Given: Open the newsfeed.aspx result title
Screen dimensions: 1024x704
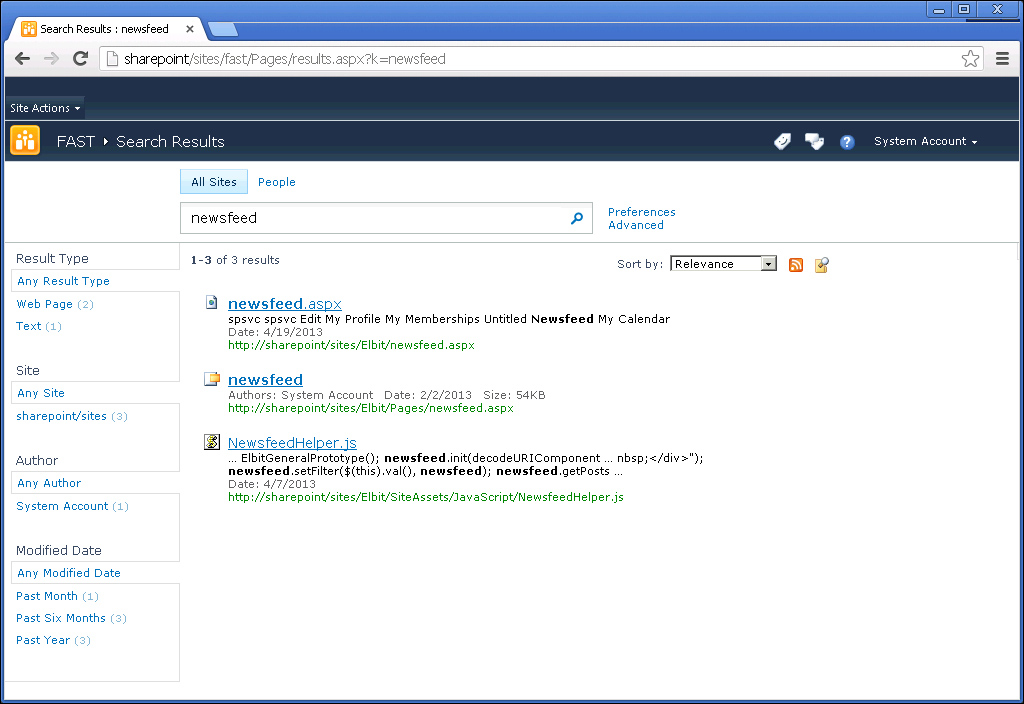Looking at the screenshot, I should click(285, 304).
